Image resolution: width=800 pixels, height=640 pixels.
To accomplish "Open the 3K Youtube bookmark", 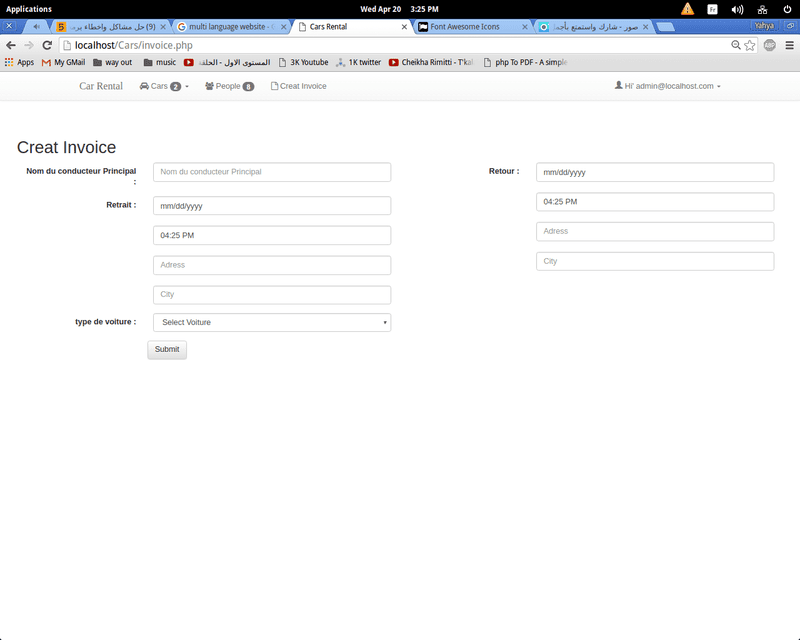I will [304, 62].
